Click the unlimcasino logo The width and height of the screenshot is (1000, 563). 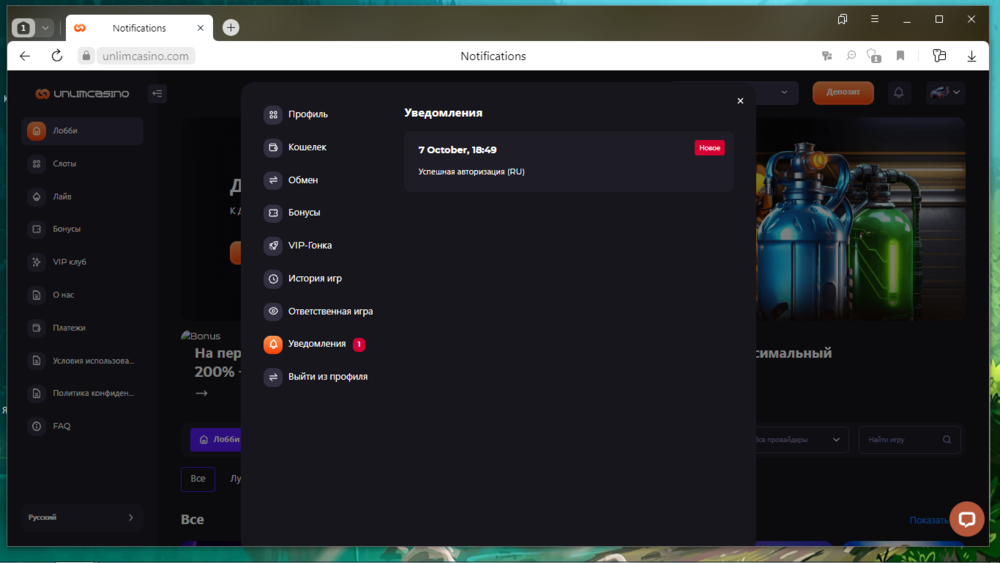pyautogui.click(x=82, y=94)
